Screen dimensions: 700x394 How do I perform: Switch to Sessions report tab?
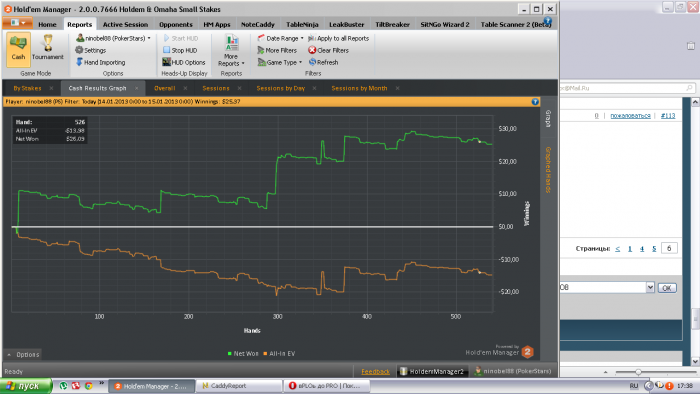(x=216, y=88)
